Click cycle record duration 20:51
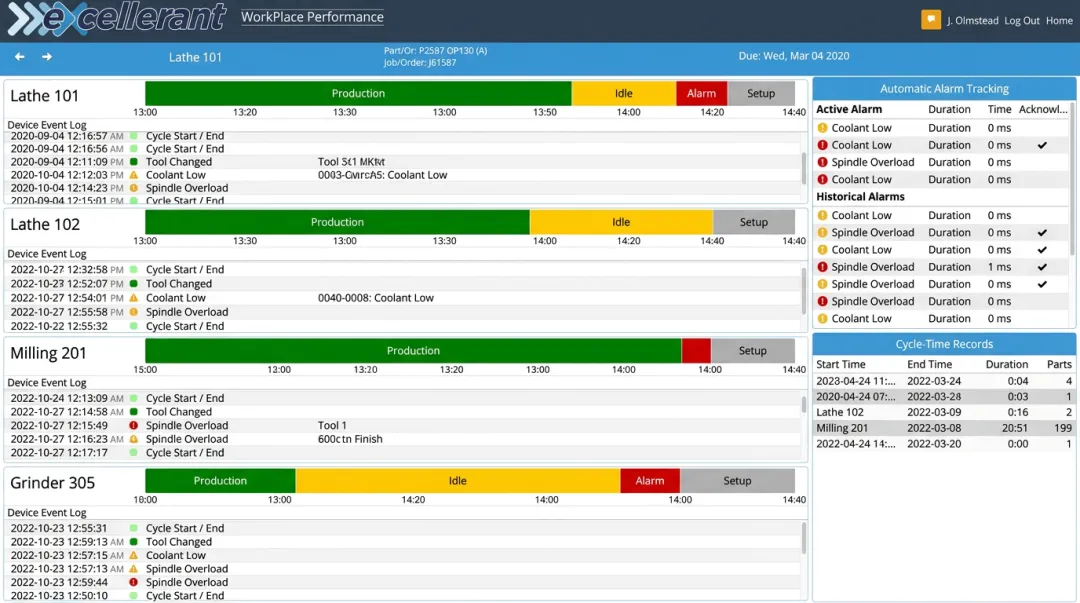 (x=1015, y=428)
